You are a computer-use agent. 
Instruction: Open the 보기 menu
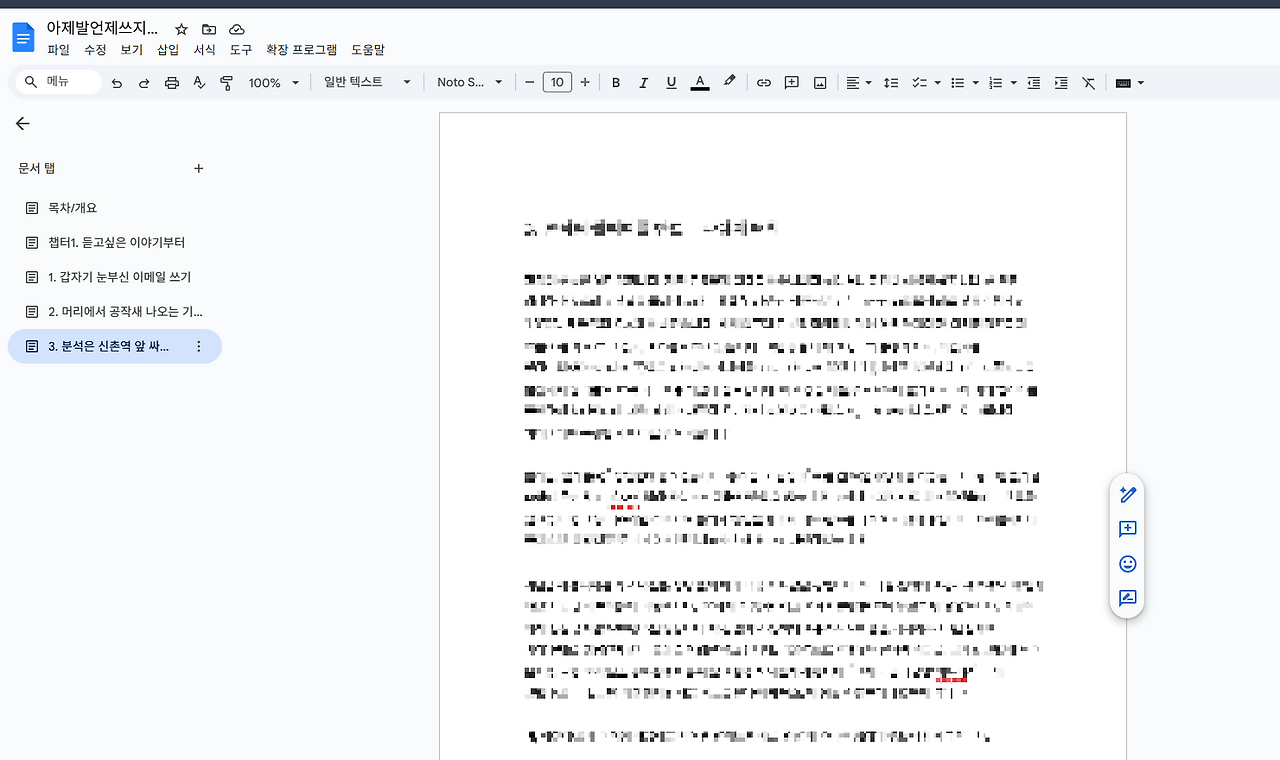point(132,50)
